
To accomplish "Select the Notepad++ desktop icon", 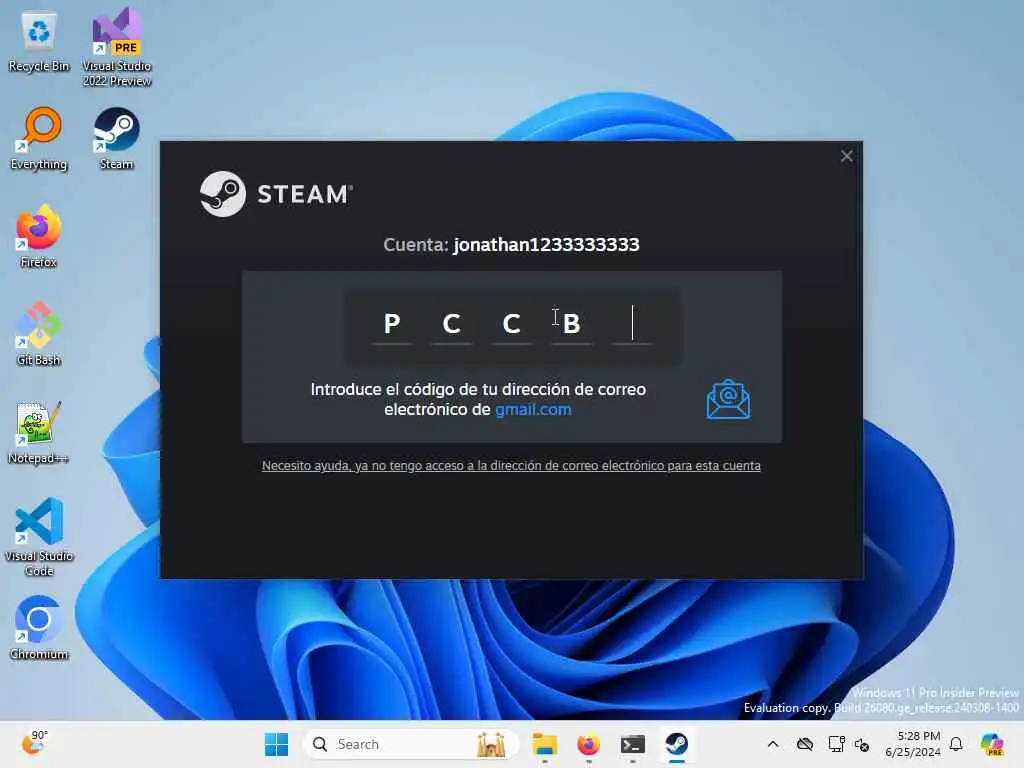I will (x=39, y=432).
